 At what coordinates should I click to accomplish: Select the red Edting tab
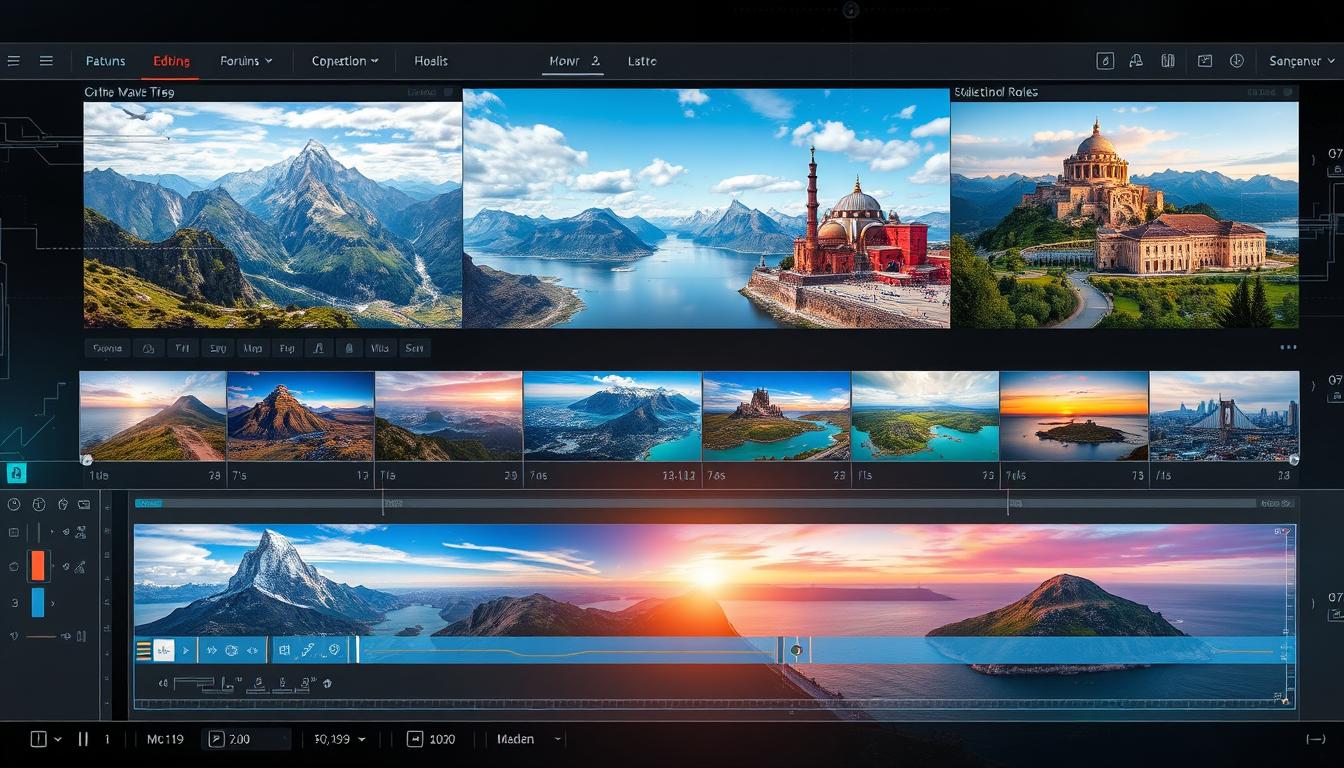[x=171, y=61]
